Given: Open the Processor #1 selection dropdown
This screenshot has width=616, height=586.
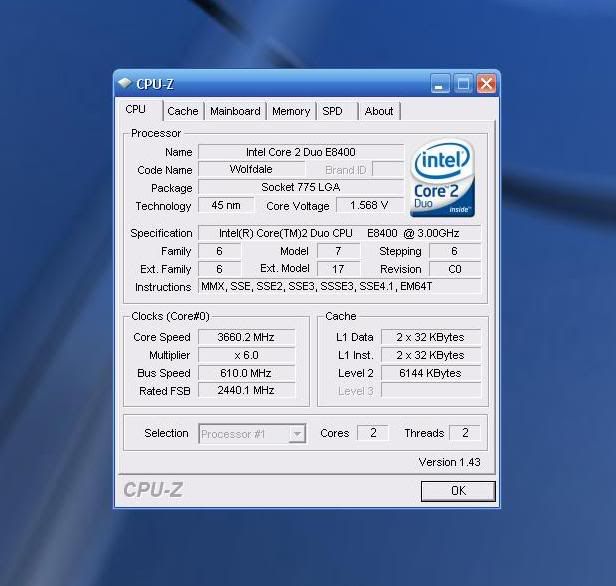Looking at the screenshot, I should coord(252,434).
